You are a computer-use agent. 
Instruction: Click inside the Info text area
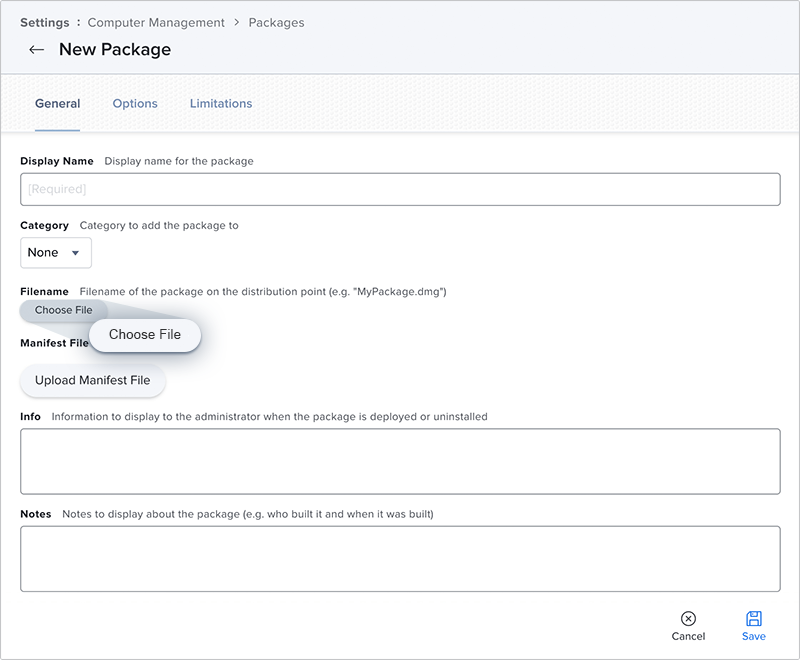[x=400, y=461]
